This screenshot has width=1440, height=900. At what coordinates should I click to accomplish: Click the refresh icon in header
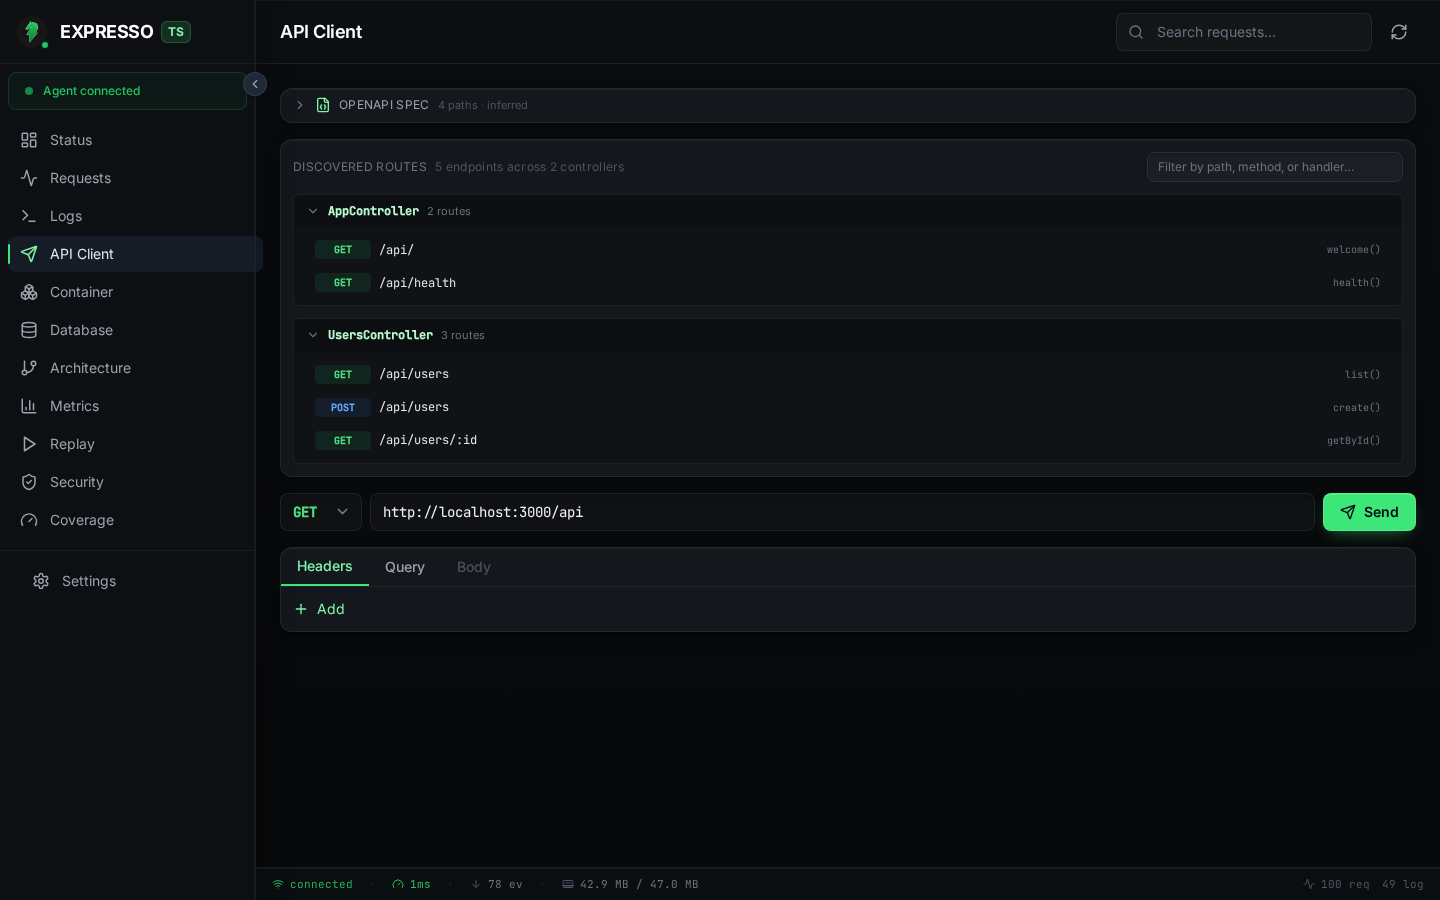1399,32
